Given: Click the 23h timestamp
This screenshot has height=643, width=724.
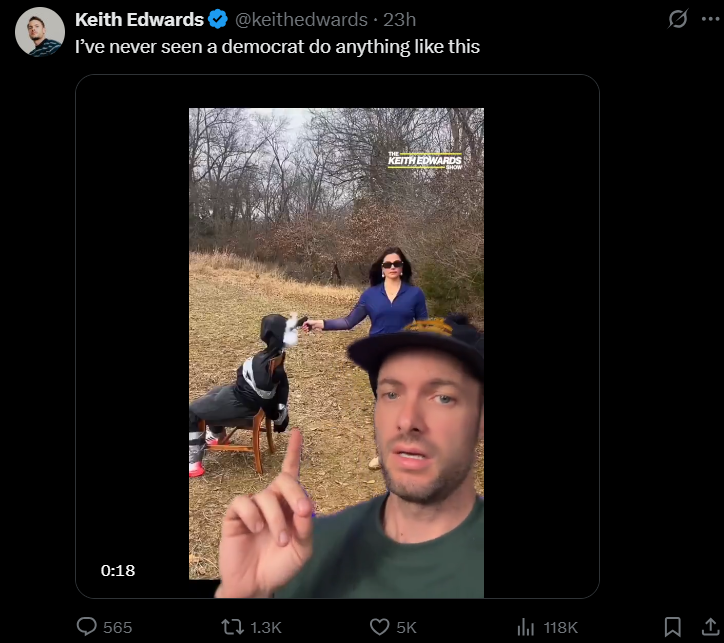Looking at the screenshot, I should 399,19.
